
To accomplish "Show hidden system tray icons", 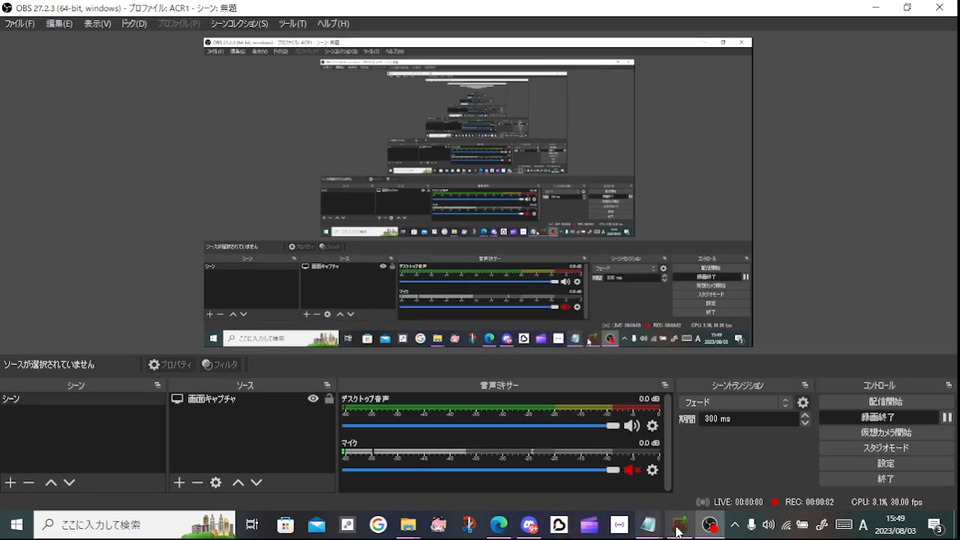I will pos(735,525).
